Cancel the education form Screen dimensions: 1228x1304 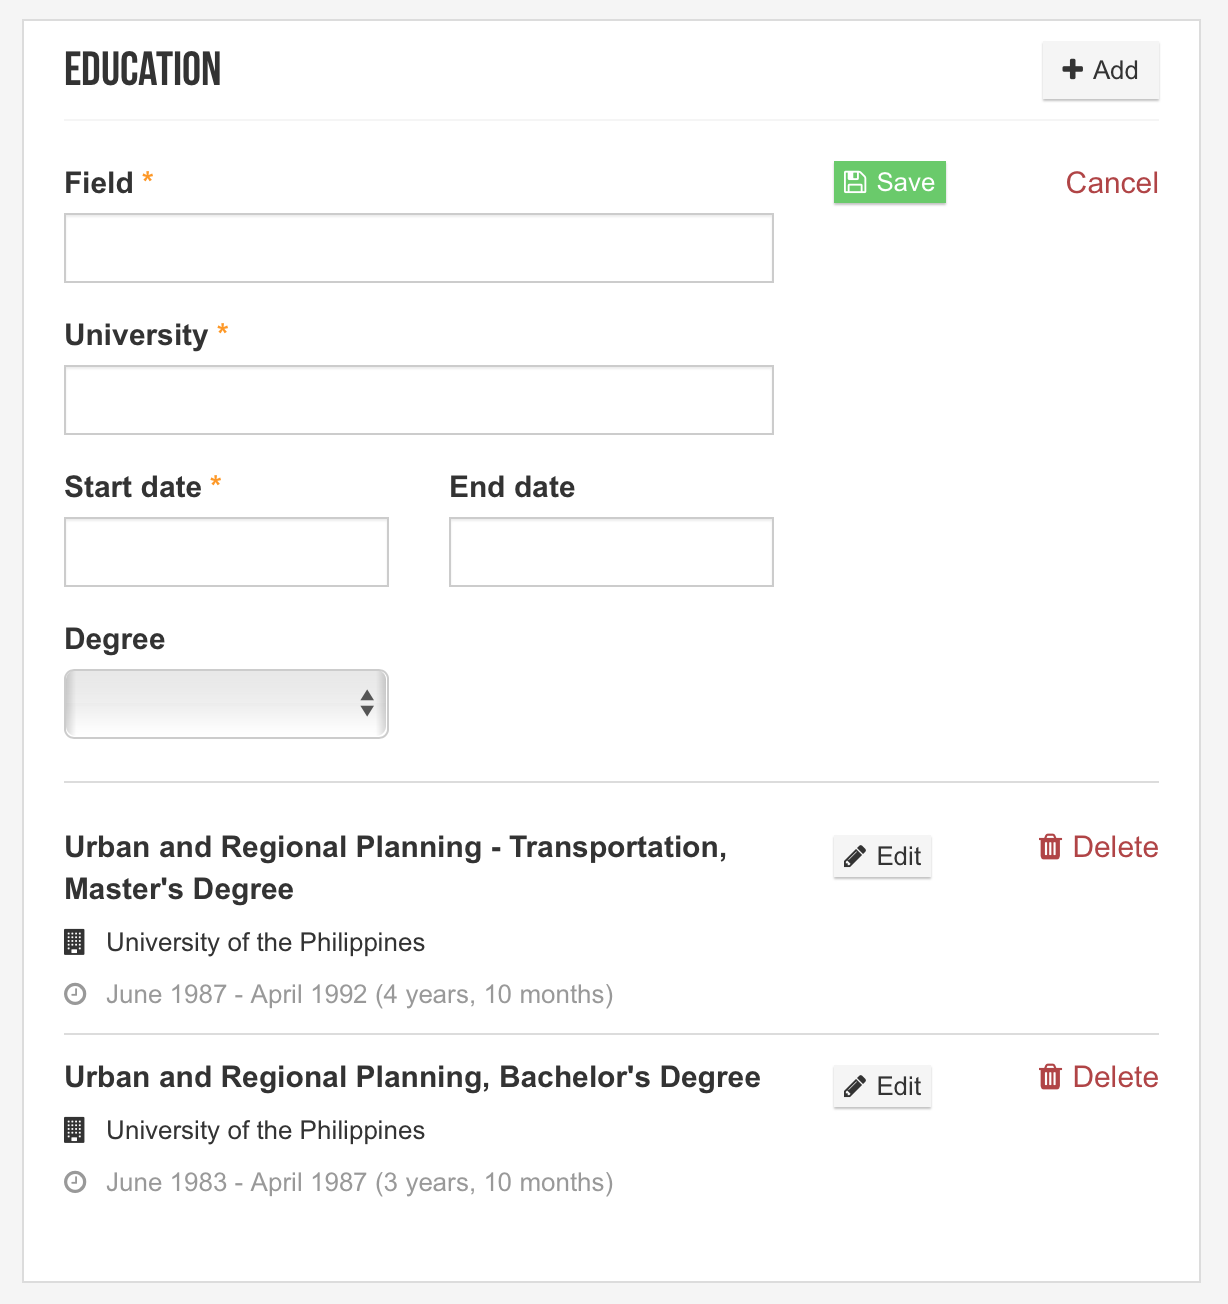point(1112,183)
